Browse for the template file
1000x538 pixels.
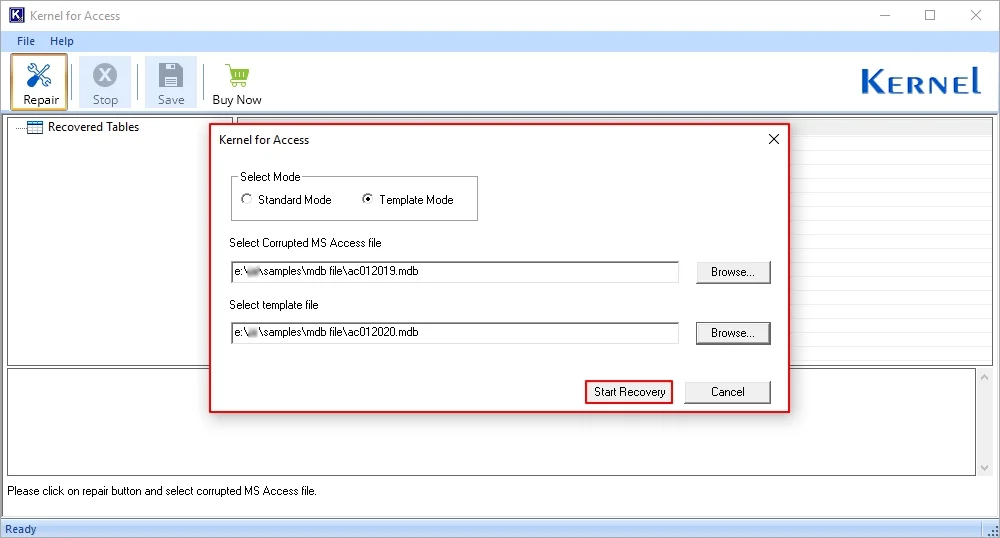coord(733,333)
